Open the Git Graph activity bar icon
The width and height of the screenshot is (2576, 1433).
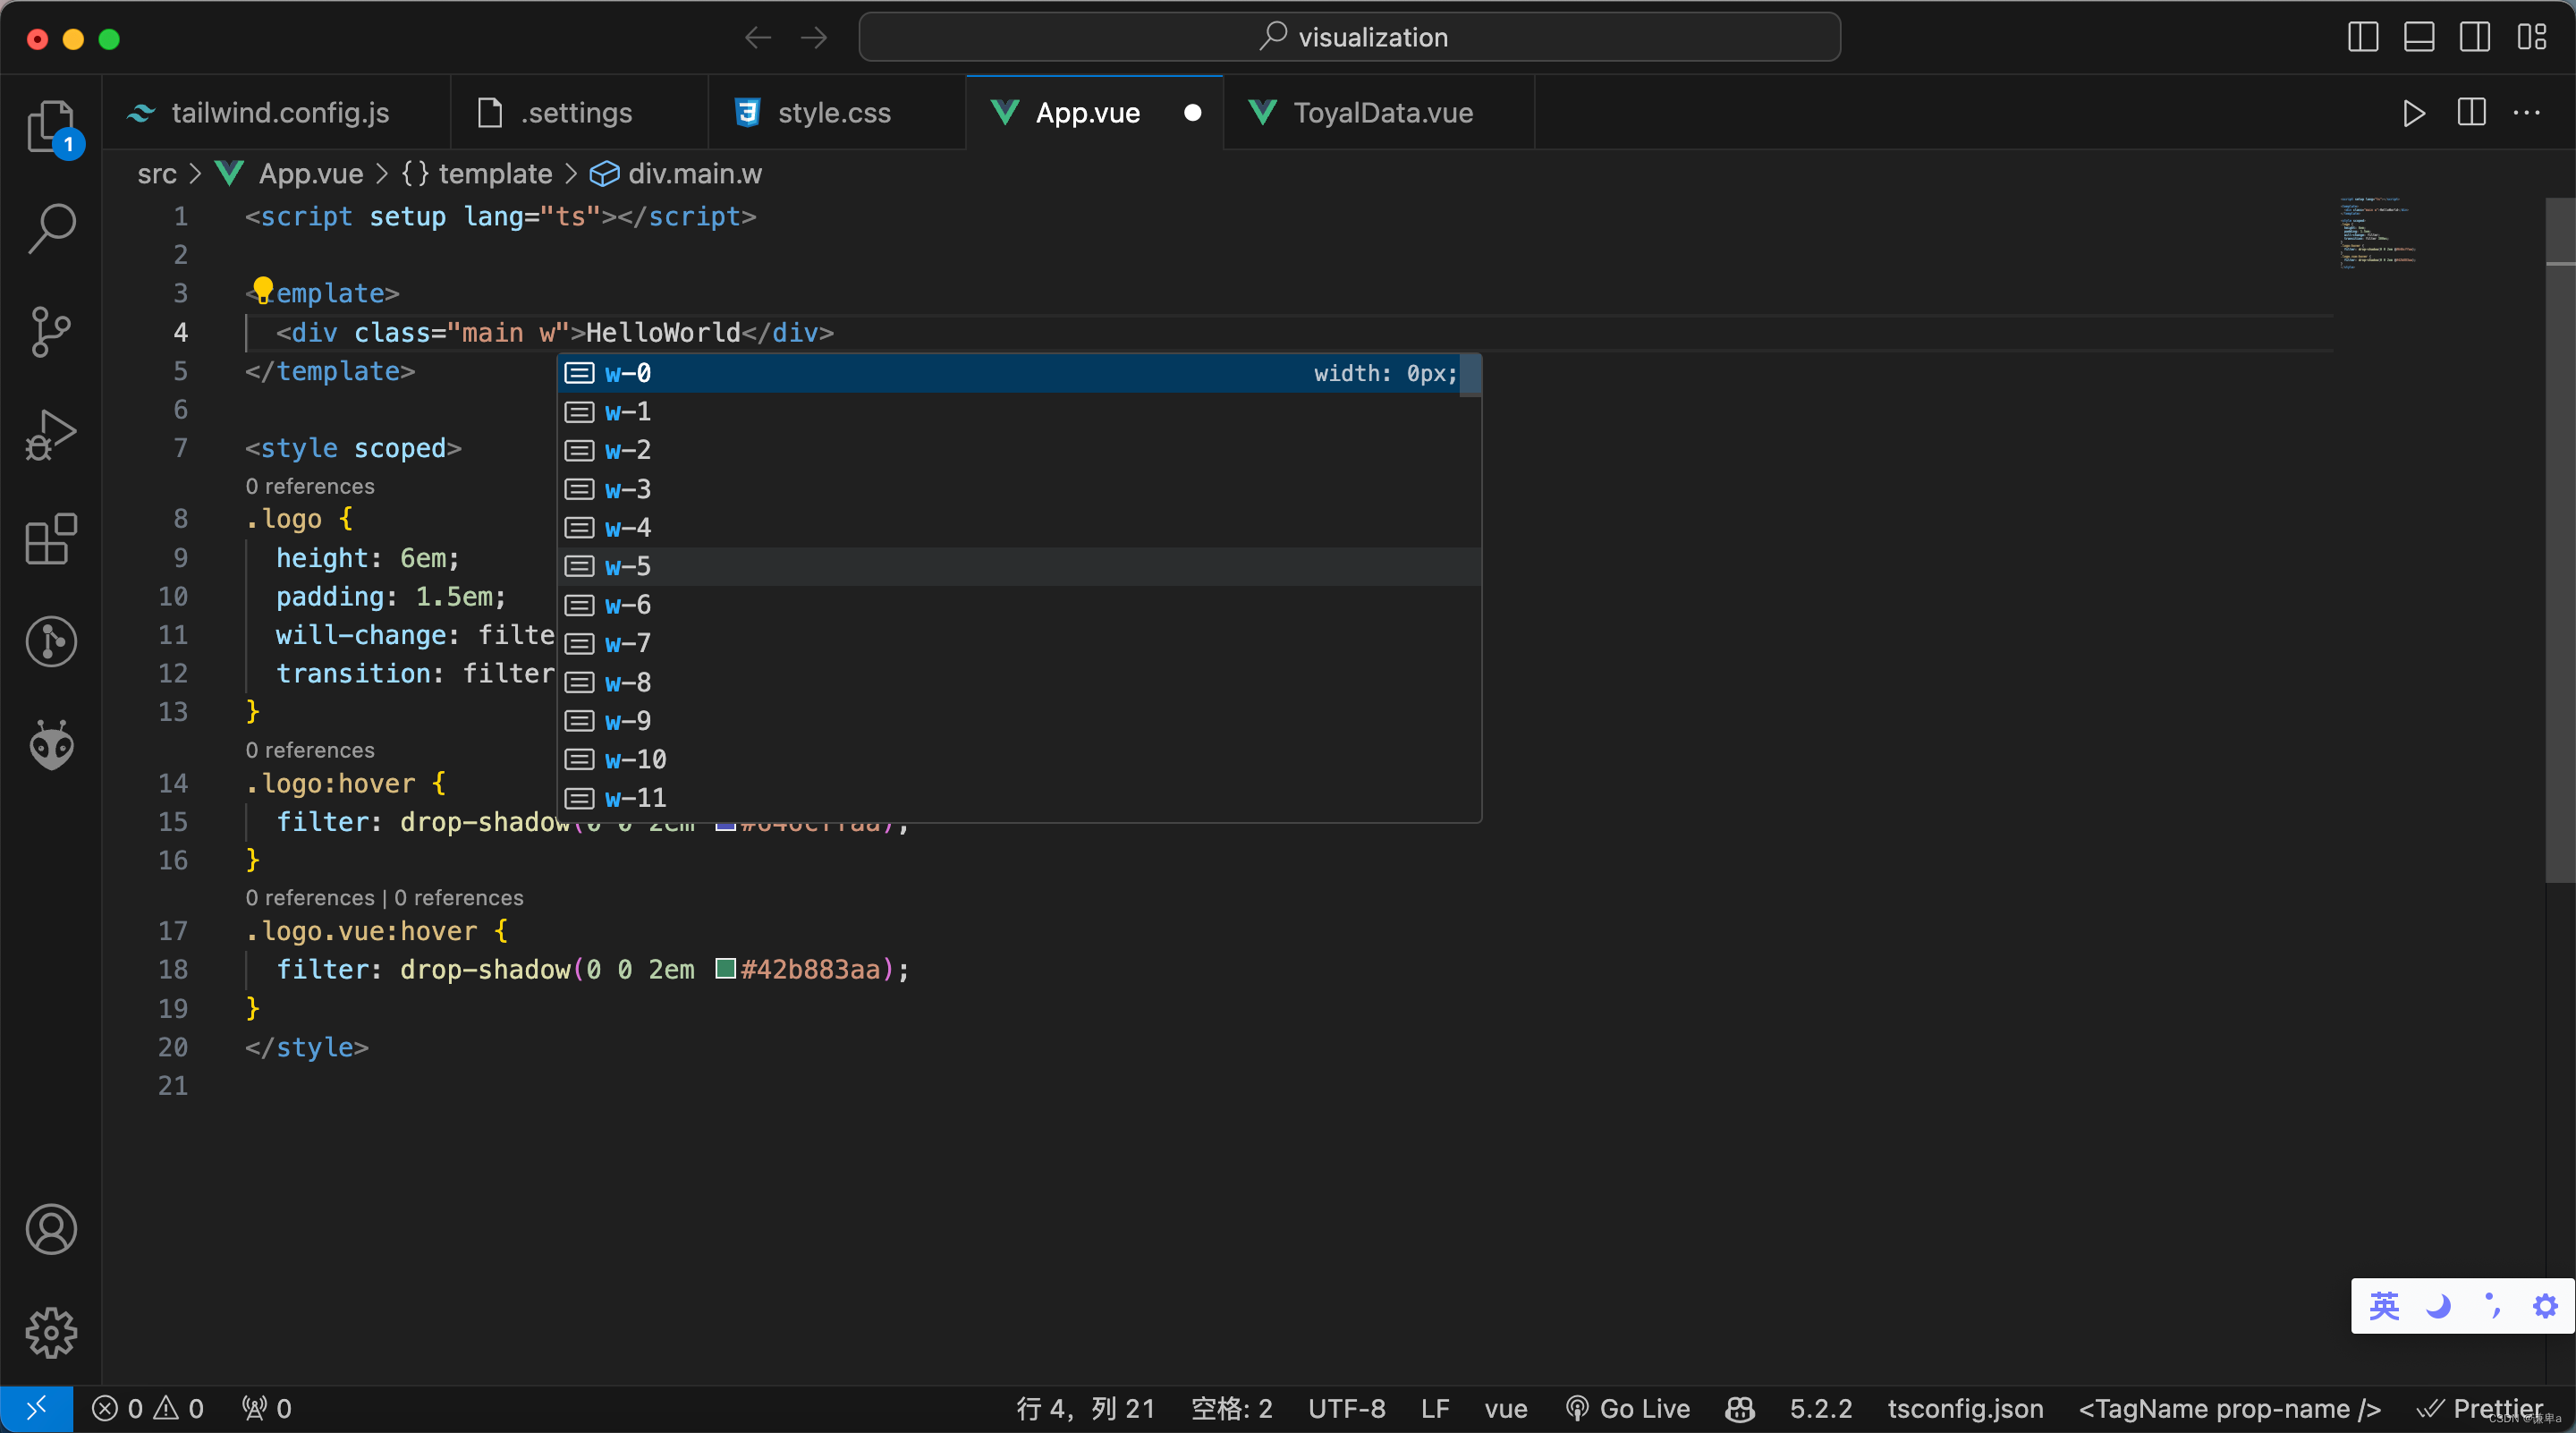click(51, 642)
